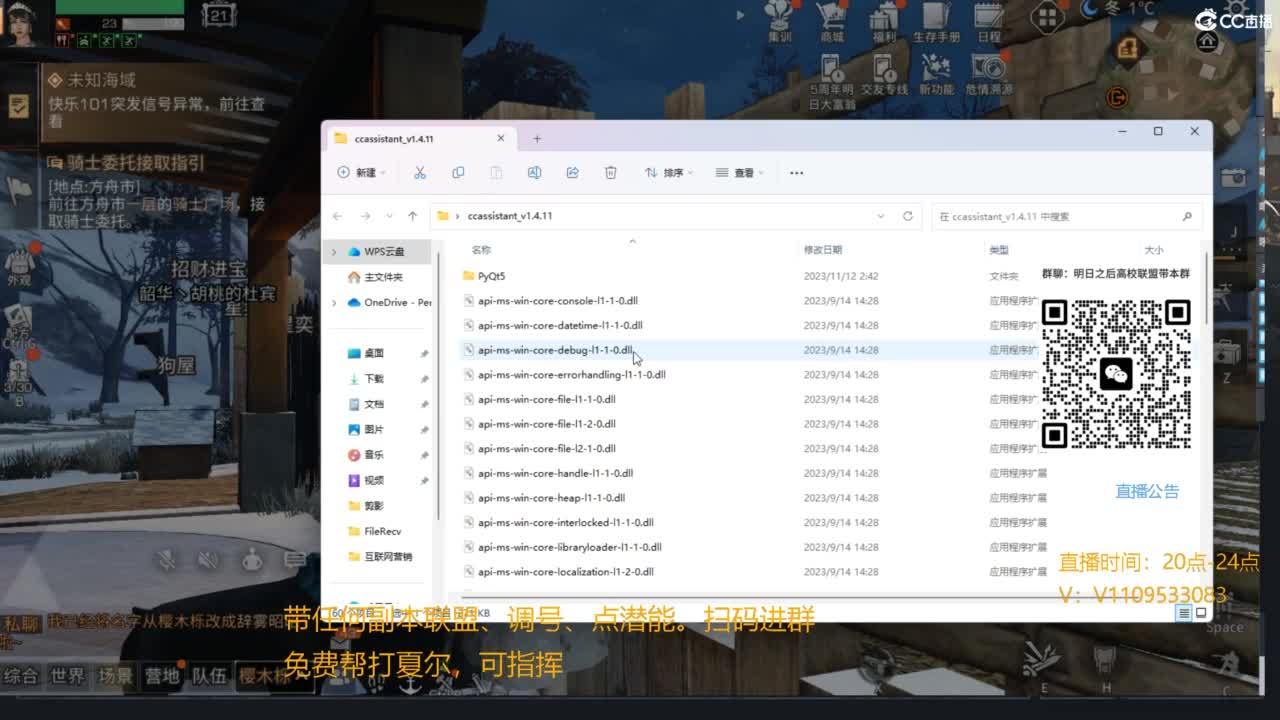Click ccassistant_v1.4.11 in the address bar

pos(510,216)
